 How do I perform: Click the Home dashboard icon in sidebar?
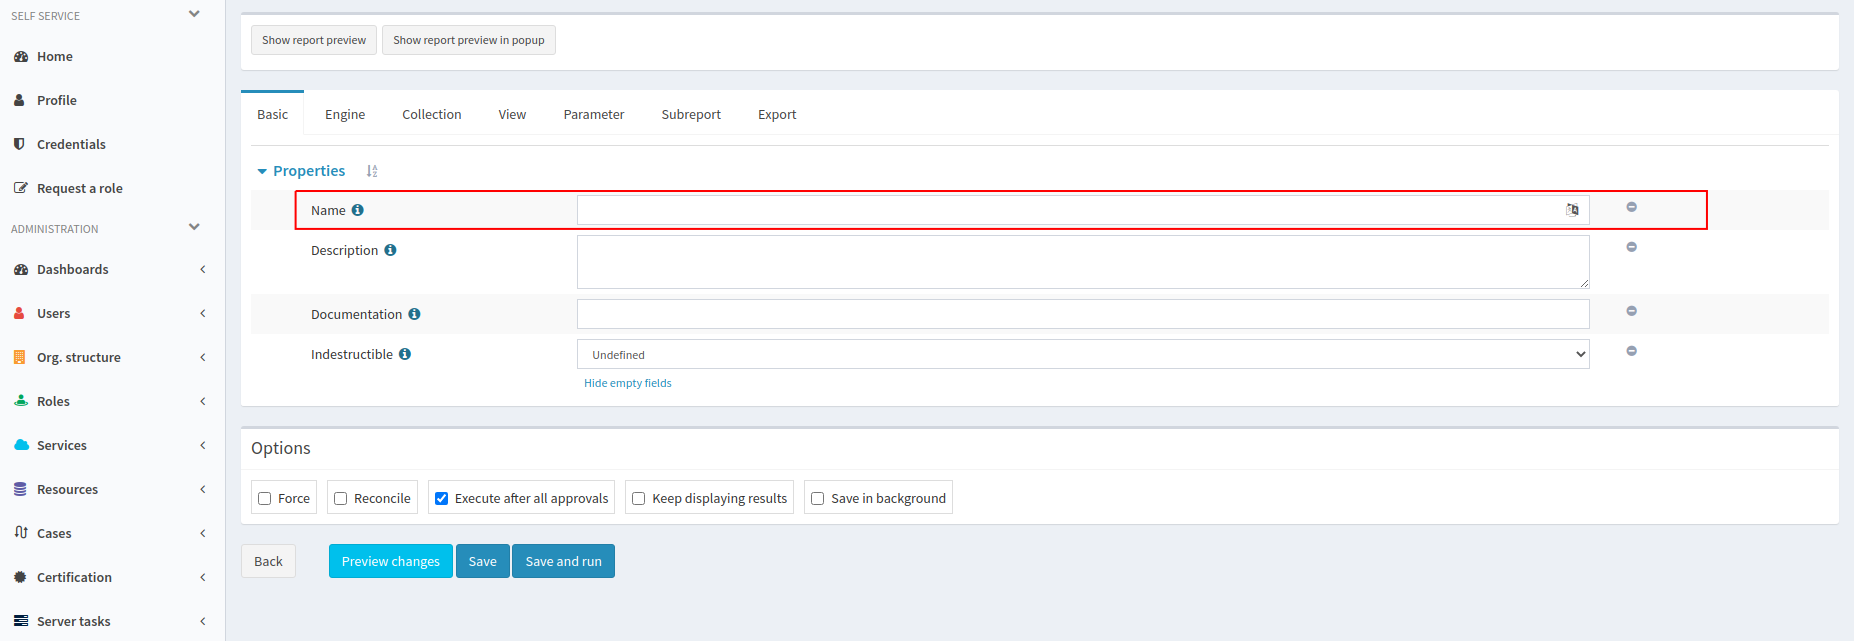20,57
